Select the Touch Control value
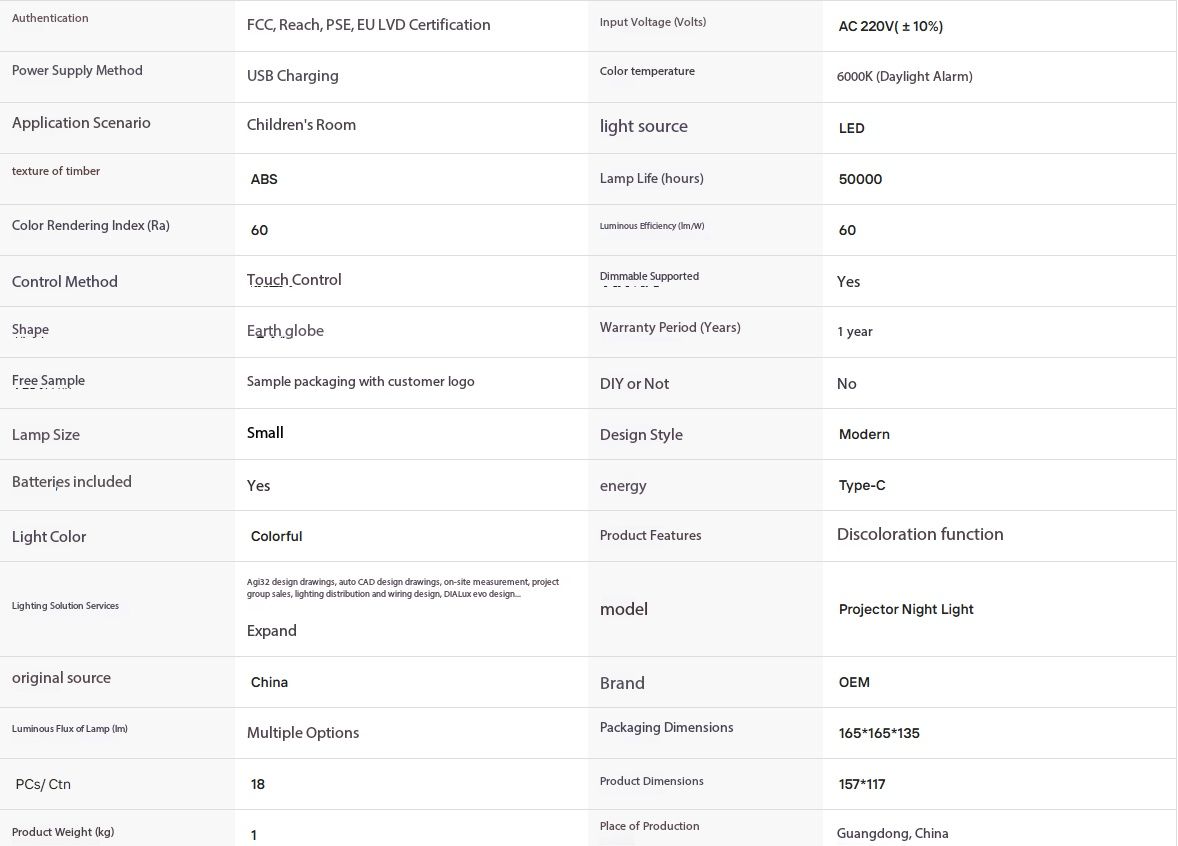This screenshot has width=1178, height=846. coord(294,279)
